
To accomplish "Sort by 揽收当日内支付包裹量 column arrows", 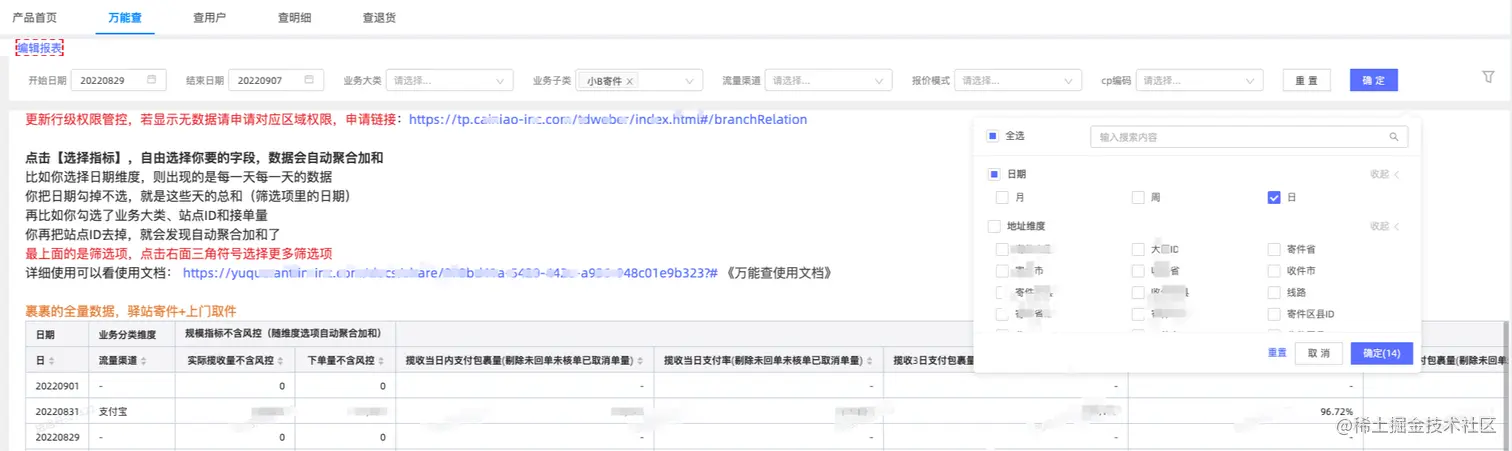I will [x=639, y=360].
